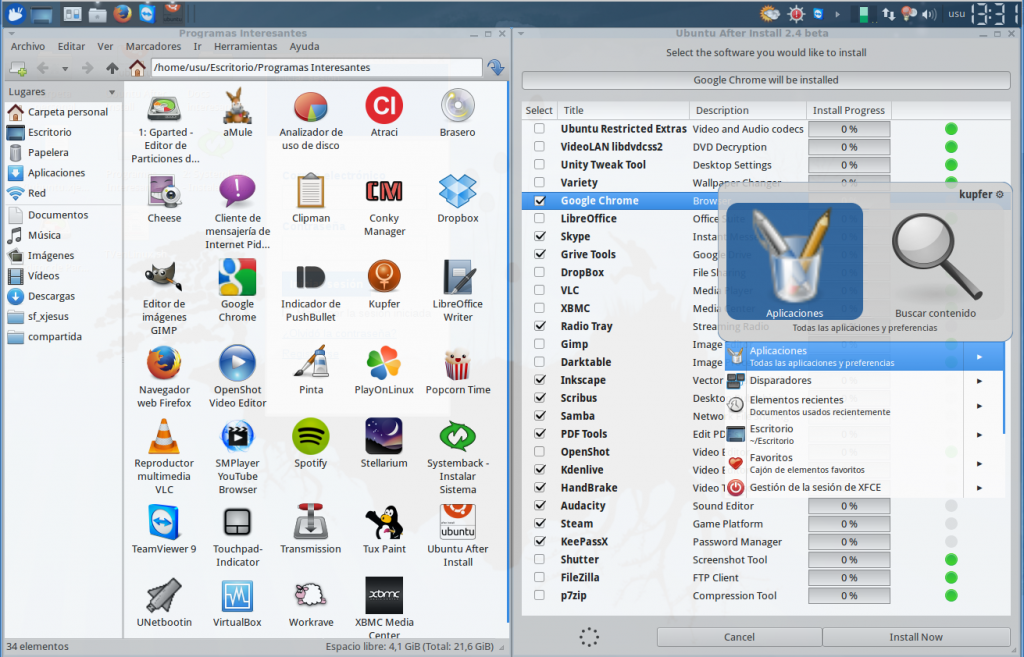Open the Pidgin messaging client icon
The height and width of the screenshot is (657, 1024).
tap(237, 191)
